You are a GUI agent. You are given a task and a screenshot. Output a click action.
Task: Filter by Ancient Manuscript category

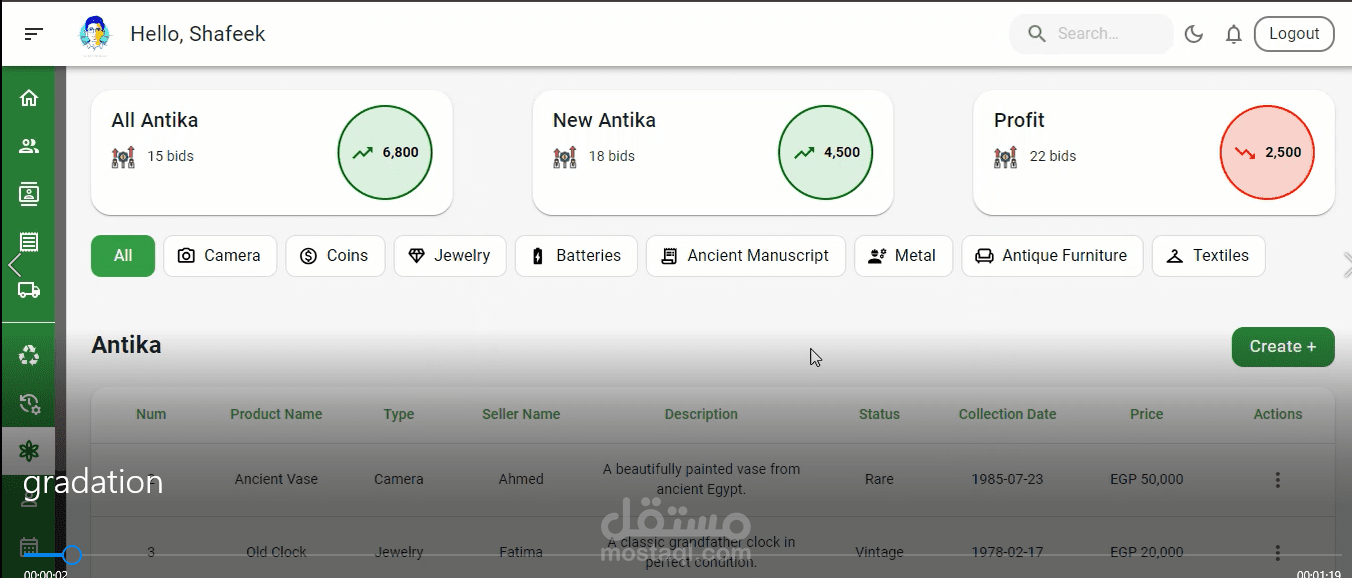(746, 256)
